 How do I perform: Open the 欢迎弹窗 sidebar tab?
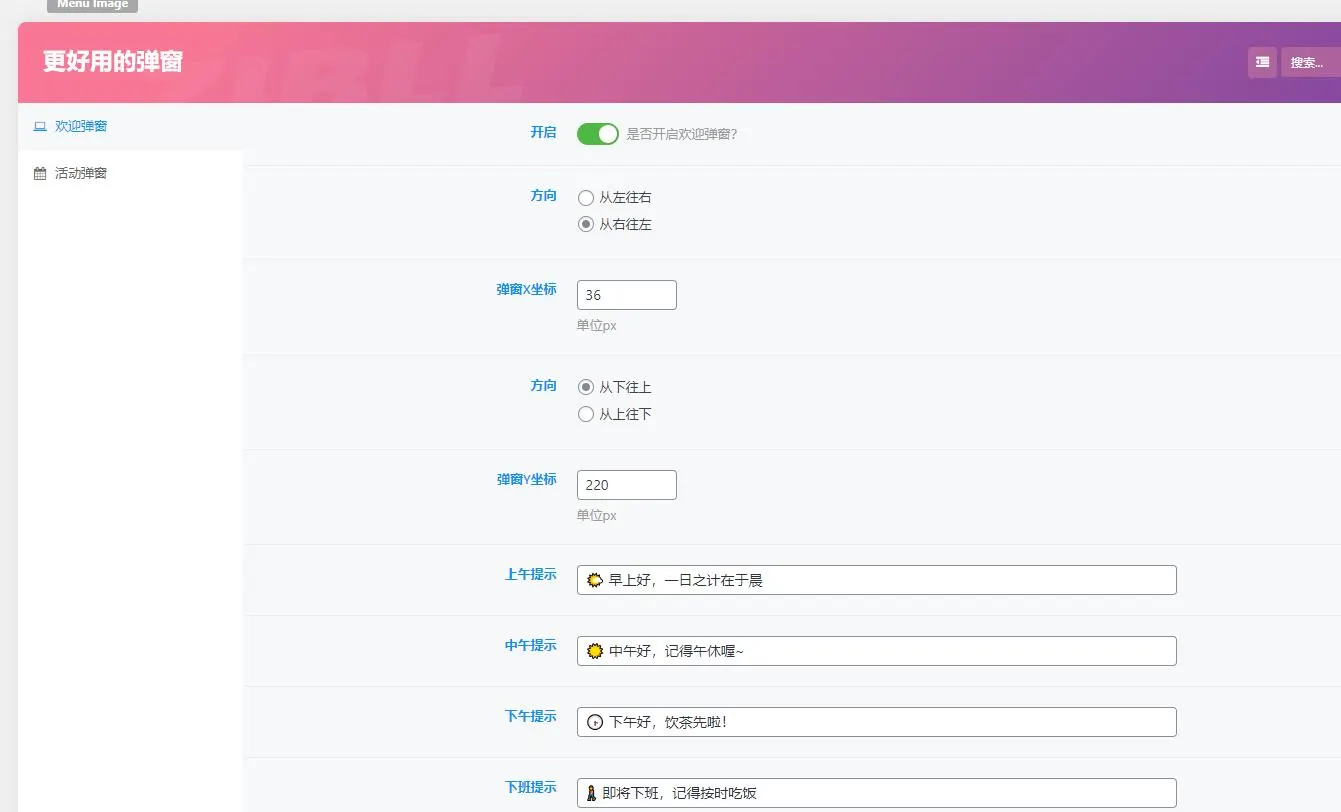[x=130, y=127]
